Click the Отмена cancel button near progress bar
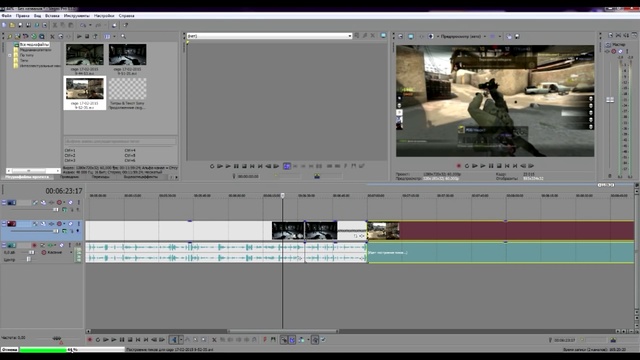The image size is (640, 360). coord(9,350)
